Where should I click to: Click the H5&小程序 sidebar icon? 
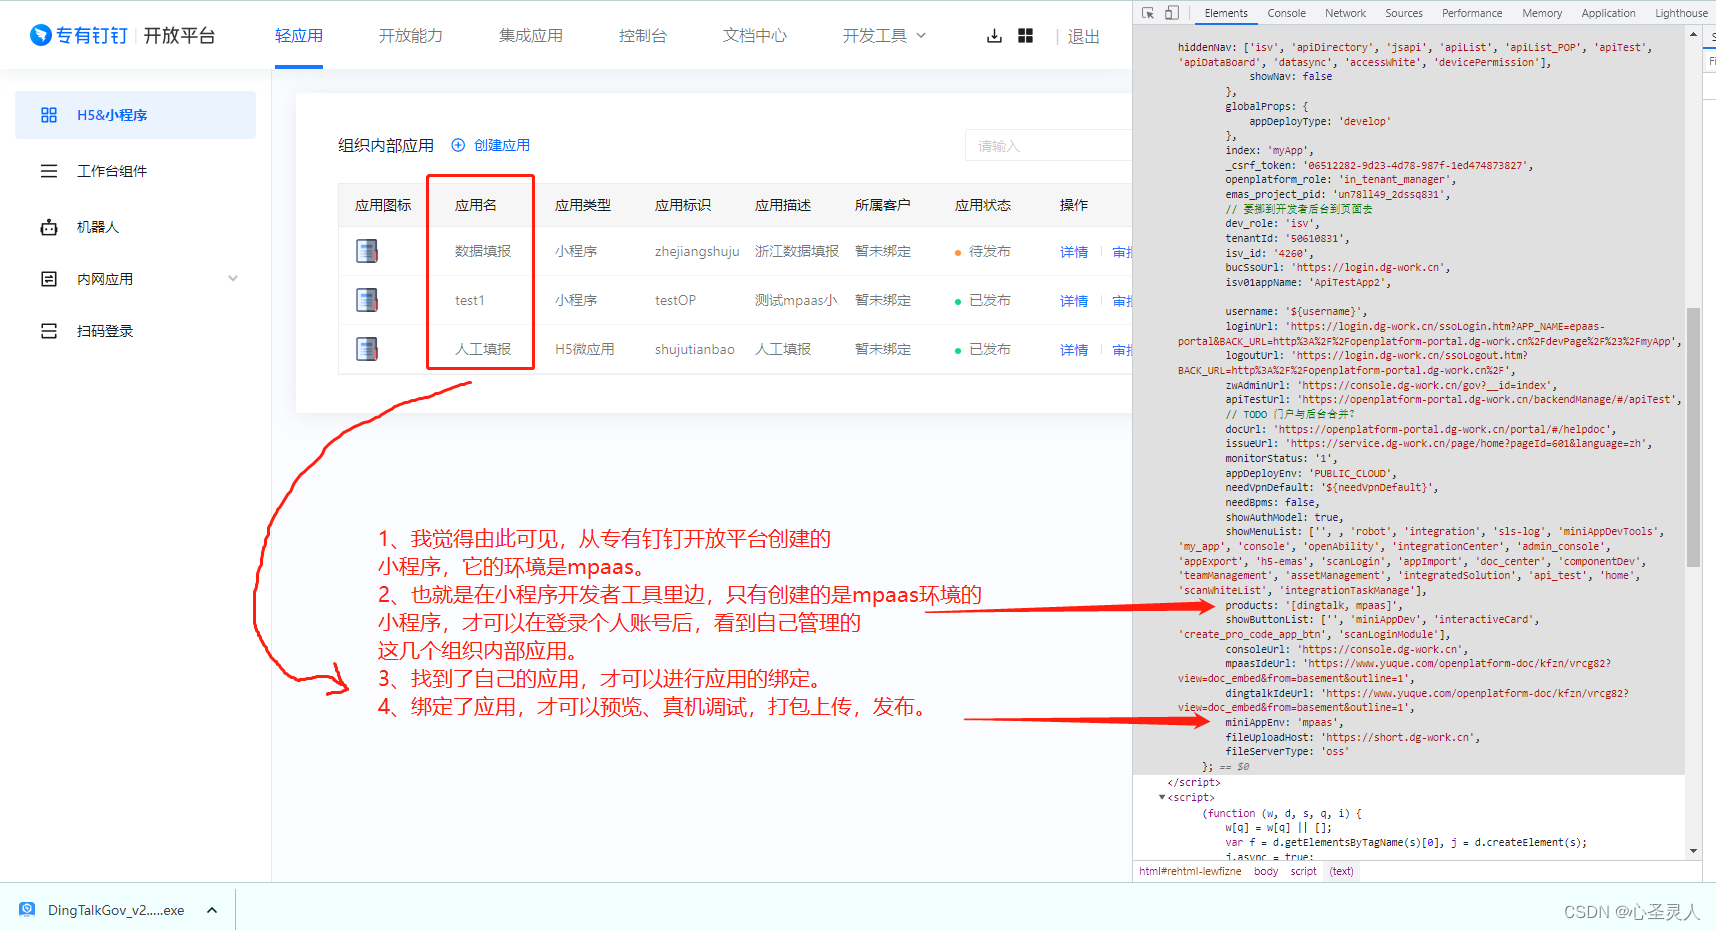[x=48, y=115]
